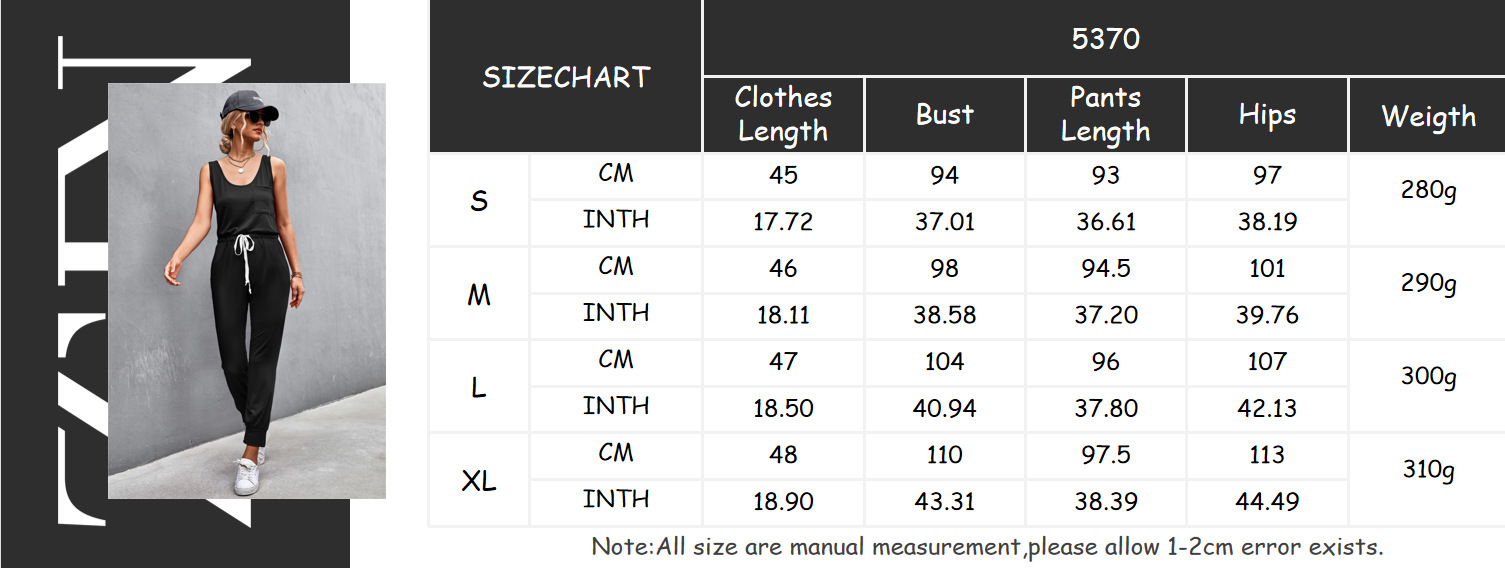
Task: Click the Clothes Length column header
Action: (783, 114)
